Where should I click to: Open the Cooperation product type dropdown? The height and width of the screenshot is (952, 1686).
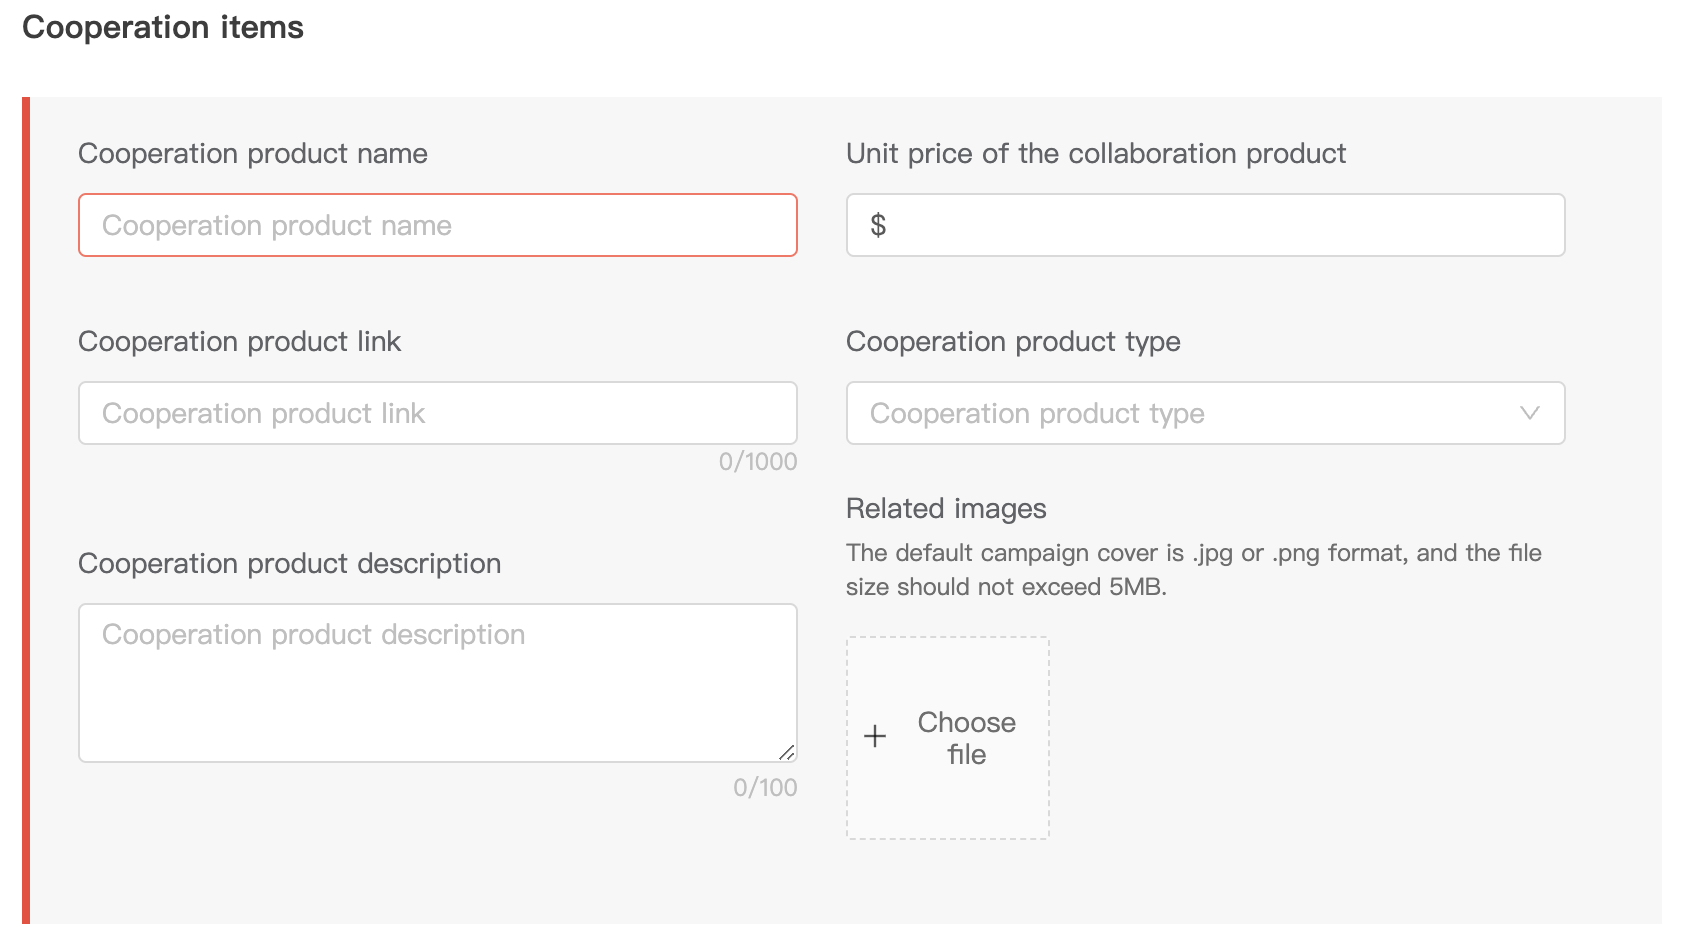(x=1180, y=413)
